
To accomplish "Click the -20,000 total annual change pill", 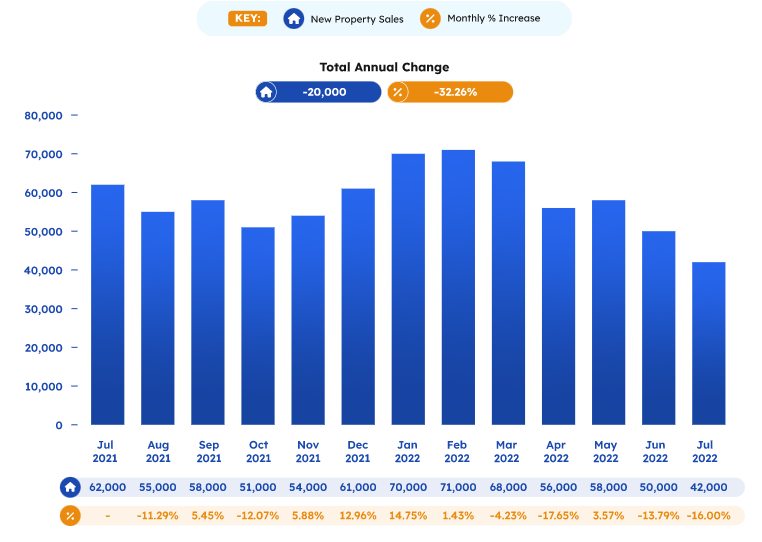I will [x=325, y=92].
